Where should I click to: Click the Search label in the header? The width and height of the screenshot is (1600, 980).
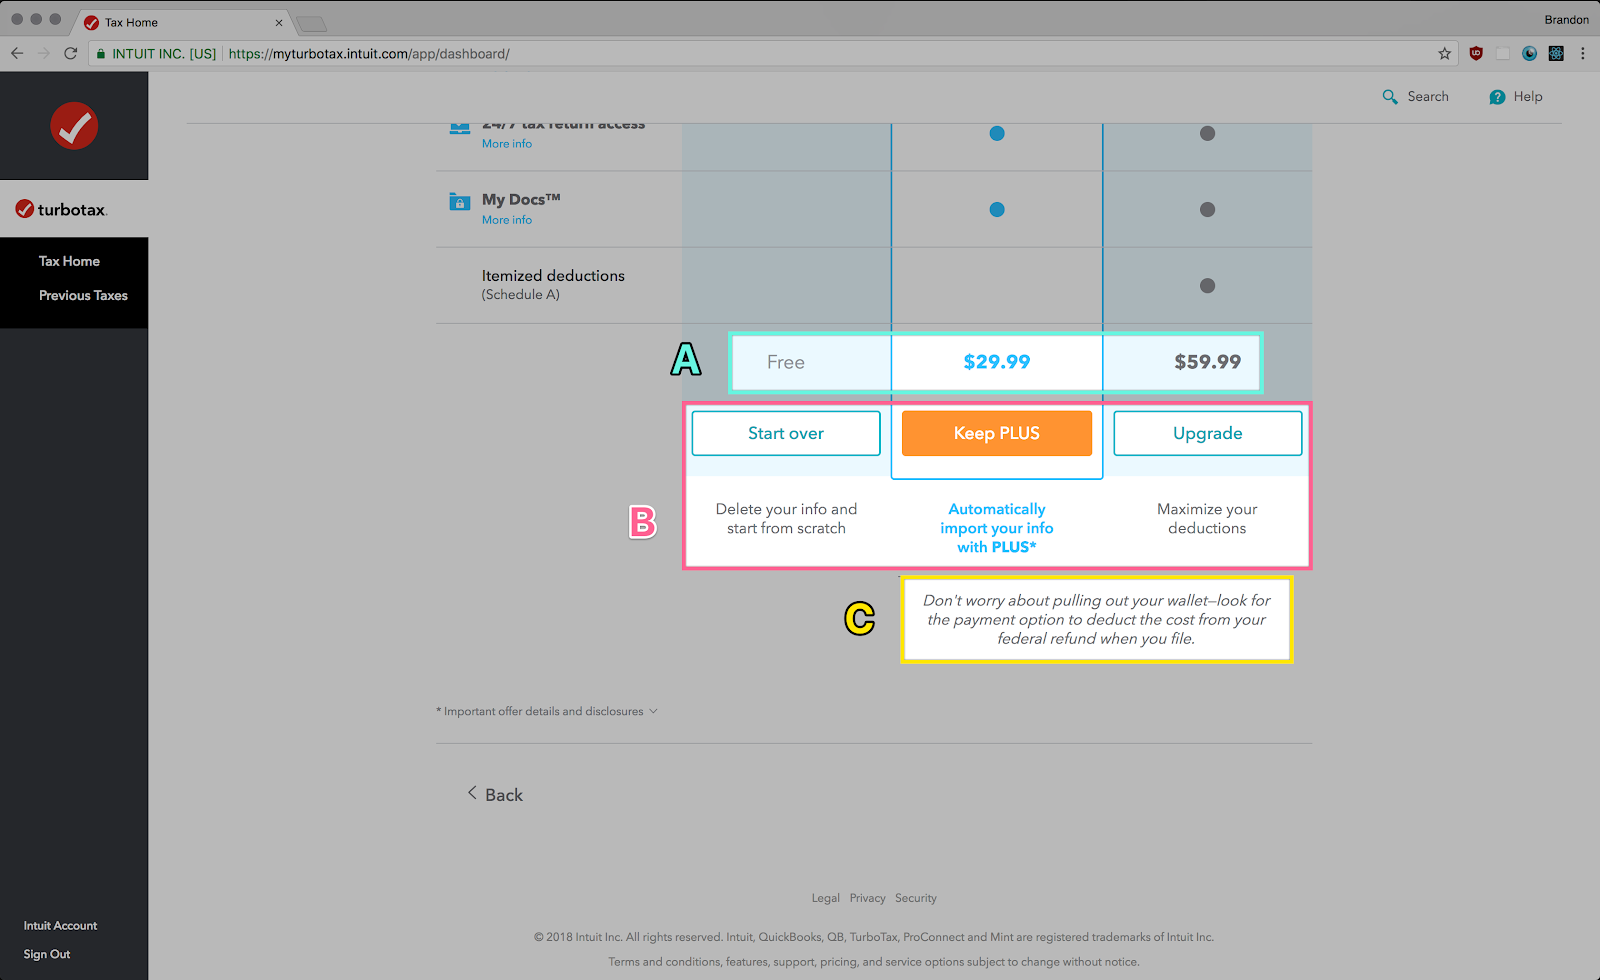(x=1428, y=97)
